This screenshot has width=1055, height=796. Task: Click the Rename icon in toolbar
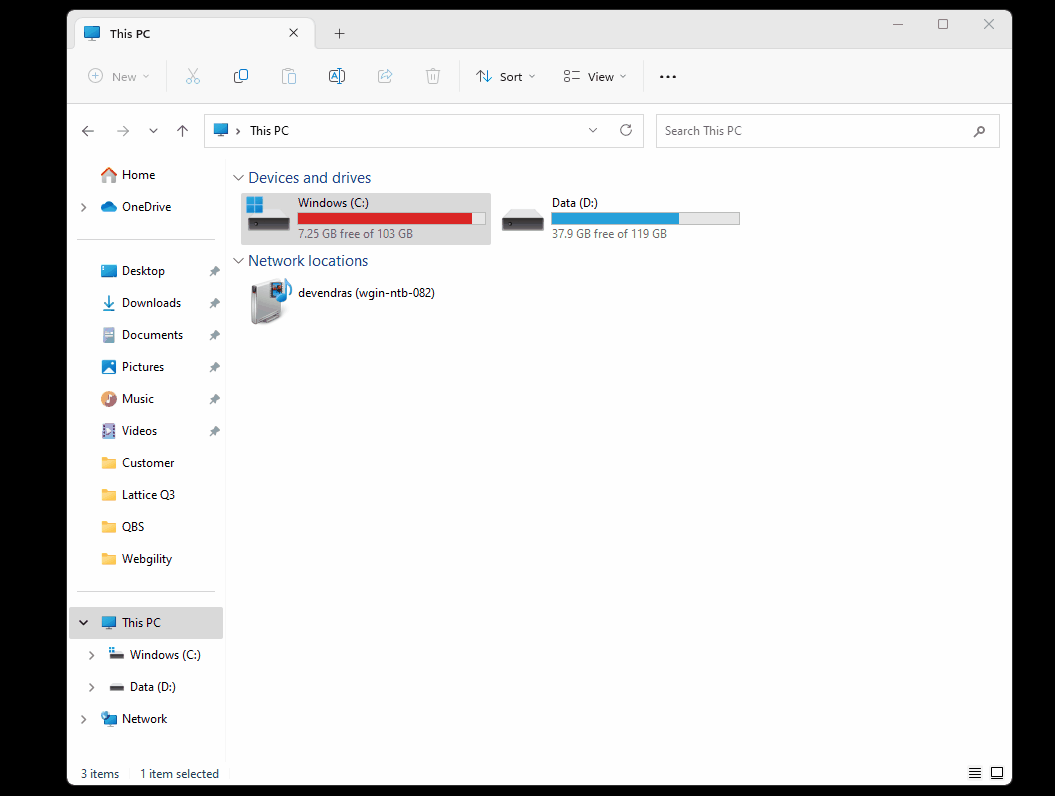pyautogui.click(x=337, y=76)
